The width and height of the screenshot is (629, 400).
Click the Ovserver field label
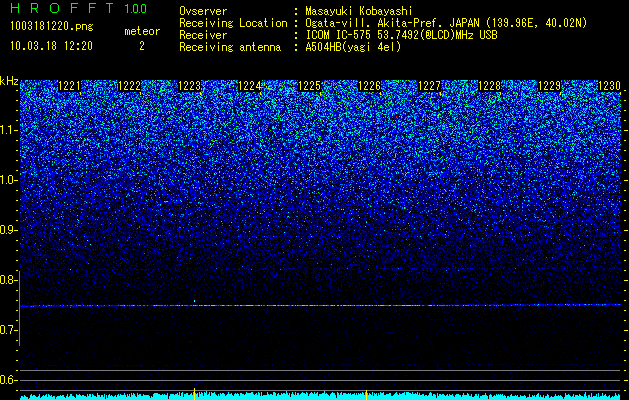pos(203,11)
